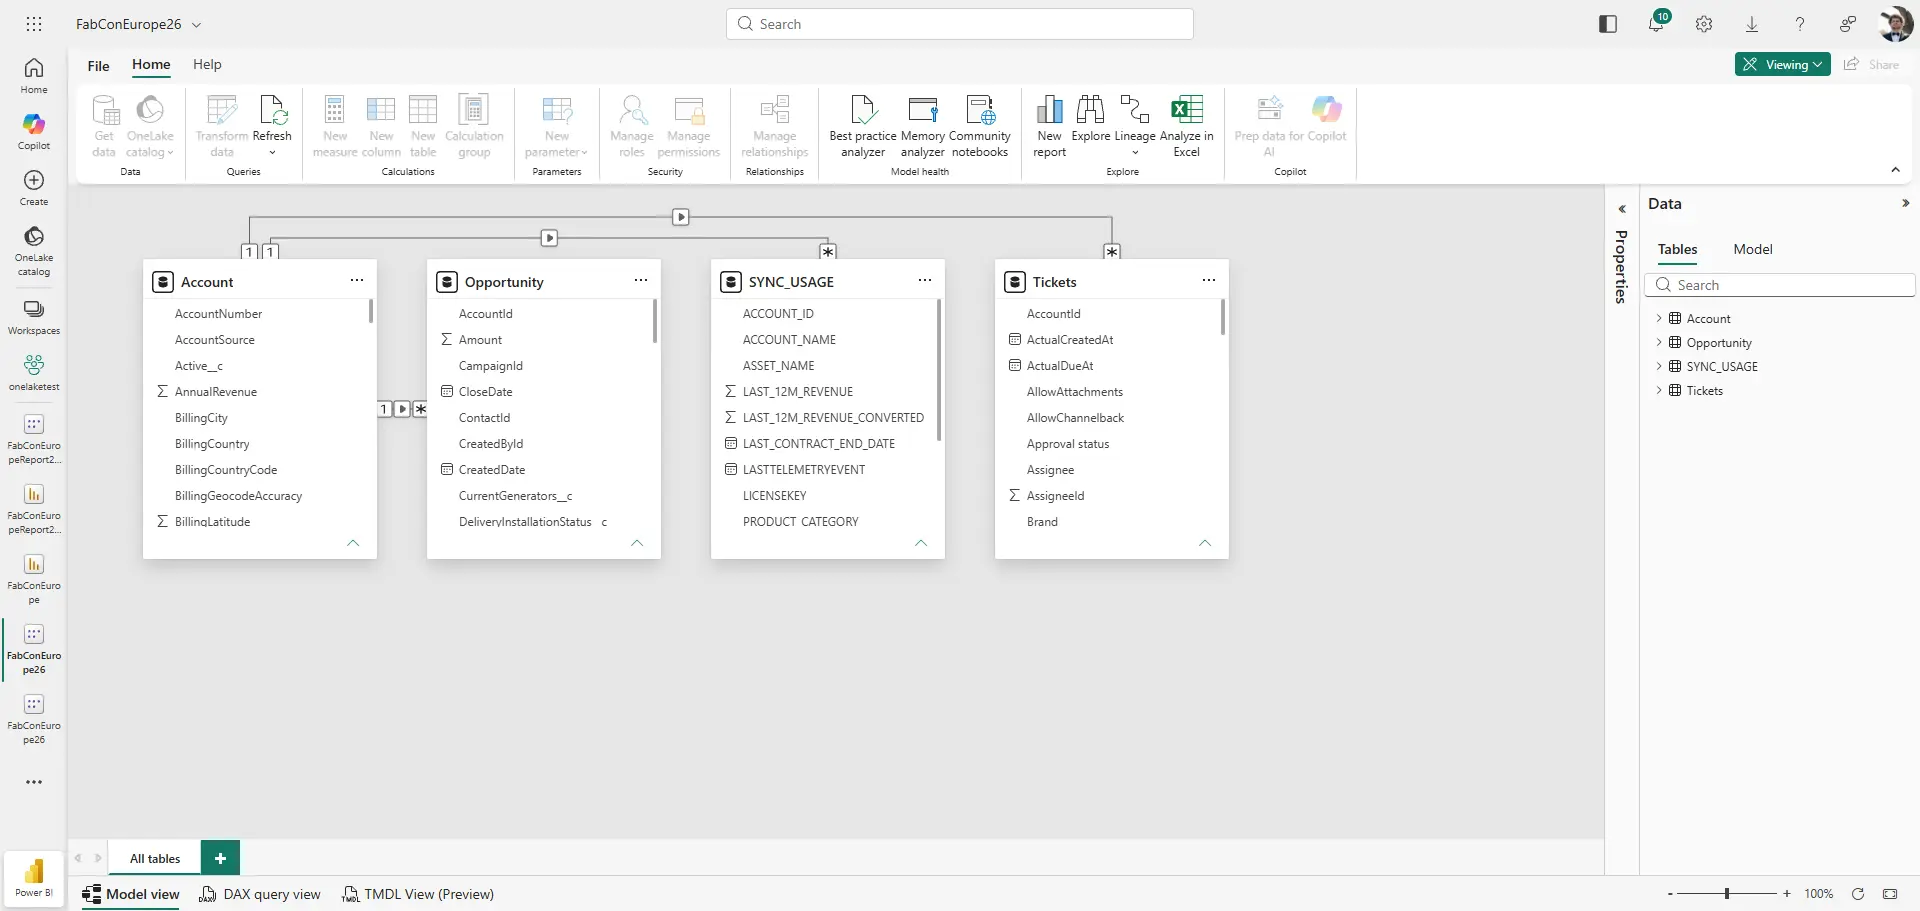The height and width of the screenshot is (911, 1920).
Task: Open OneLake catalog in sidebar
Action: pyautogui.click(x=34, y=250)
